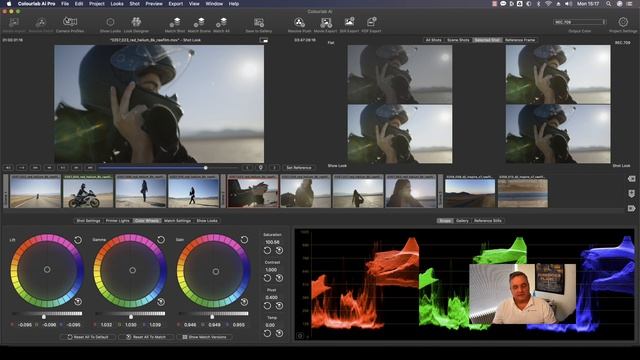This screenshot has height=360, width=640.
Task: Click bottom icon right of thumbnail strip
Action: coord(631,208)
